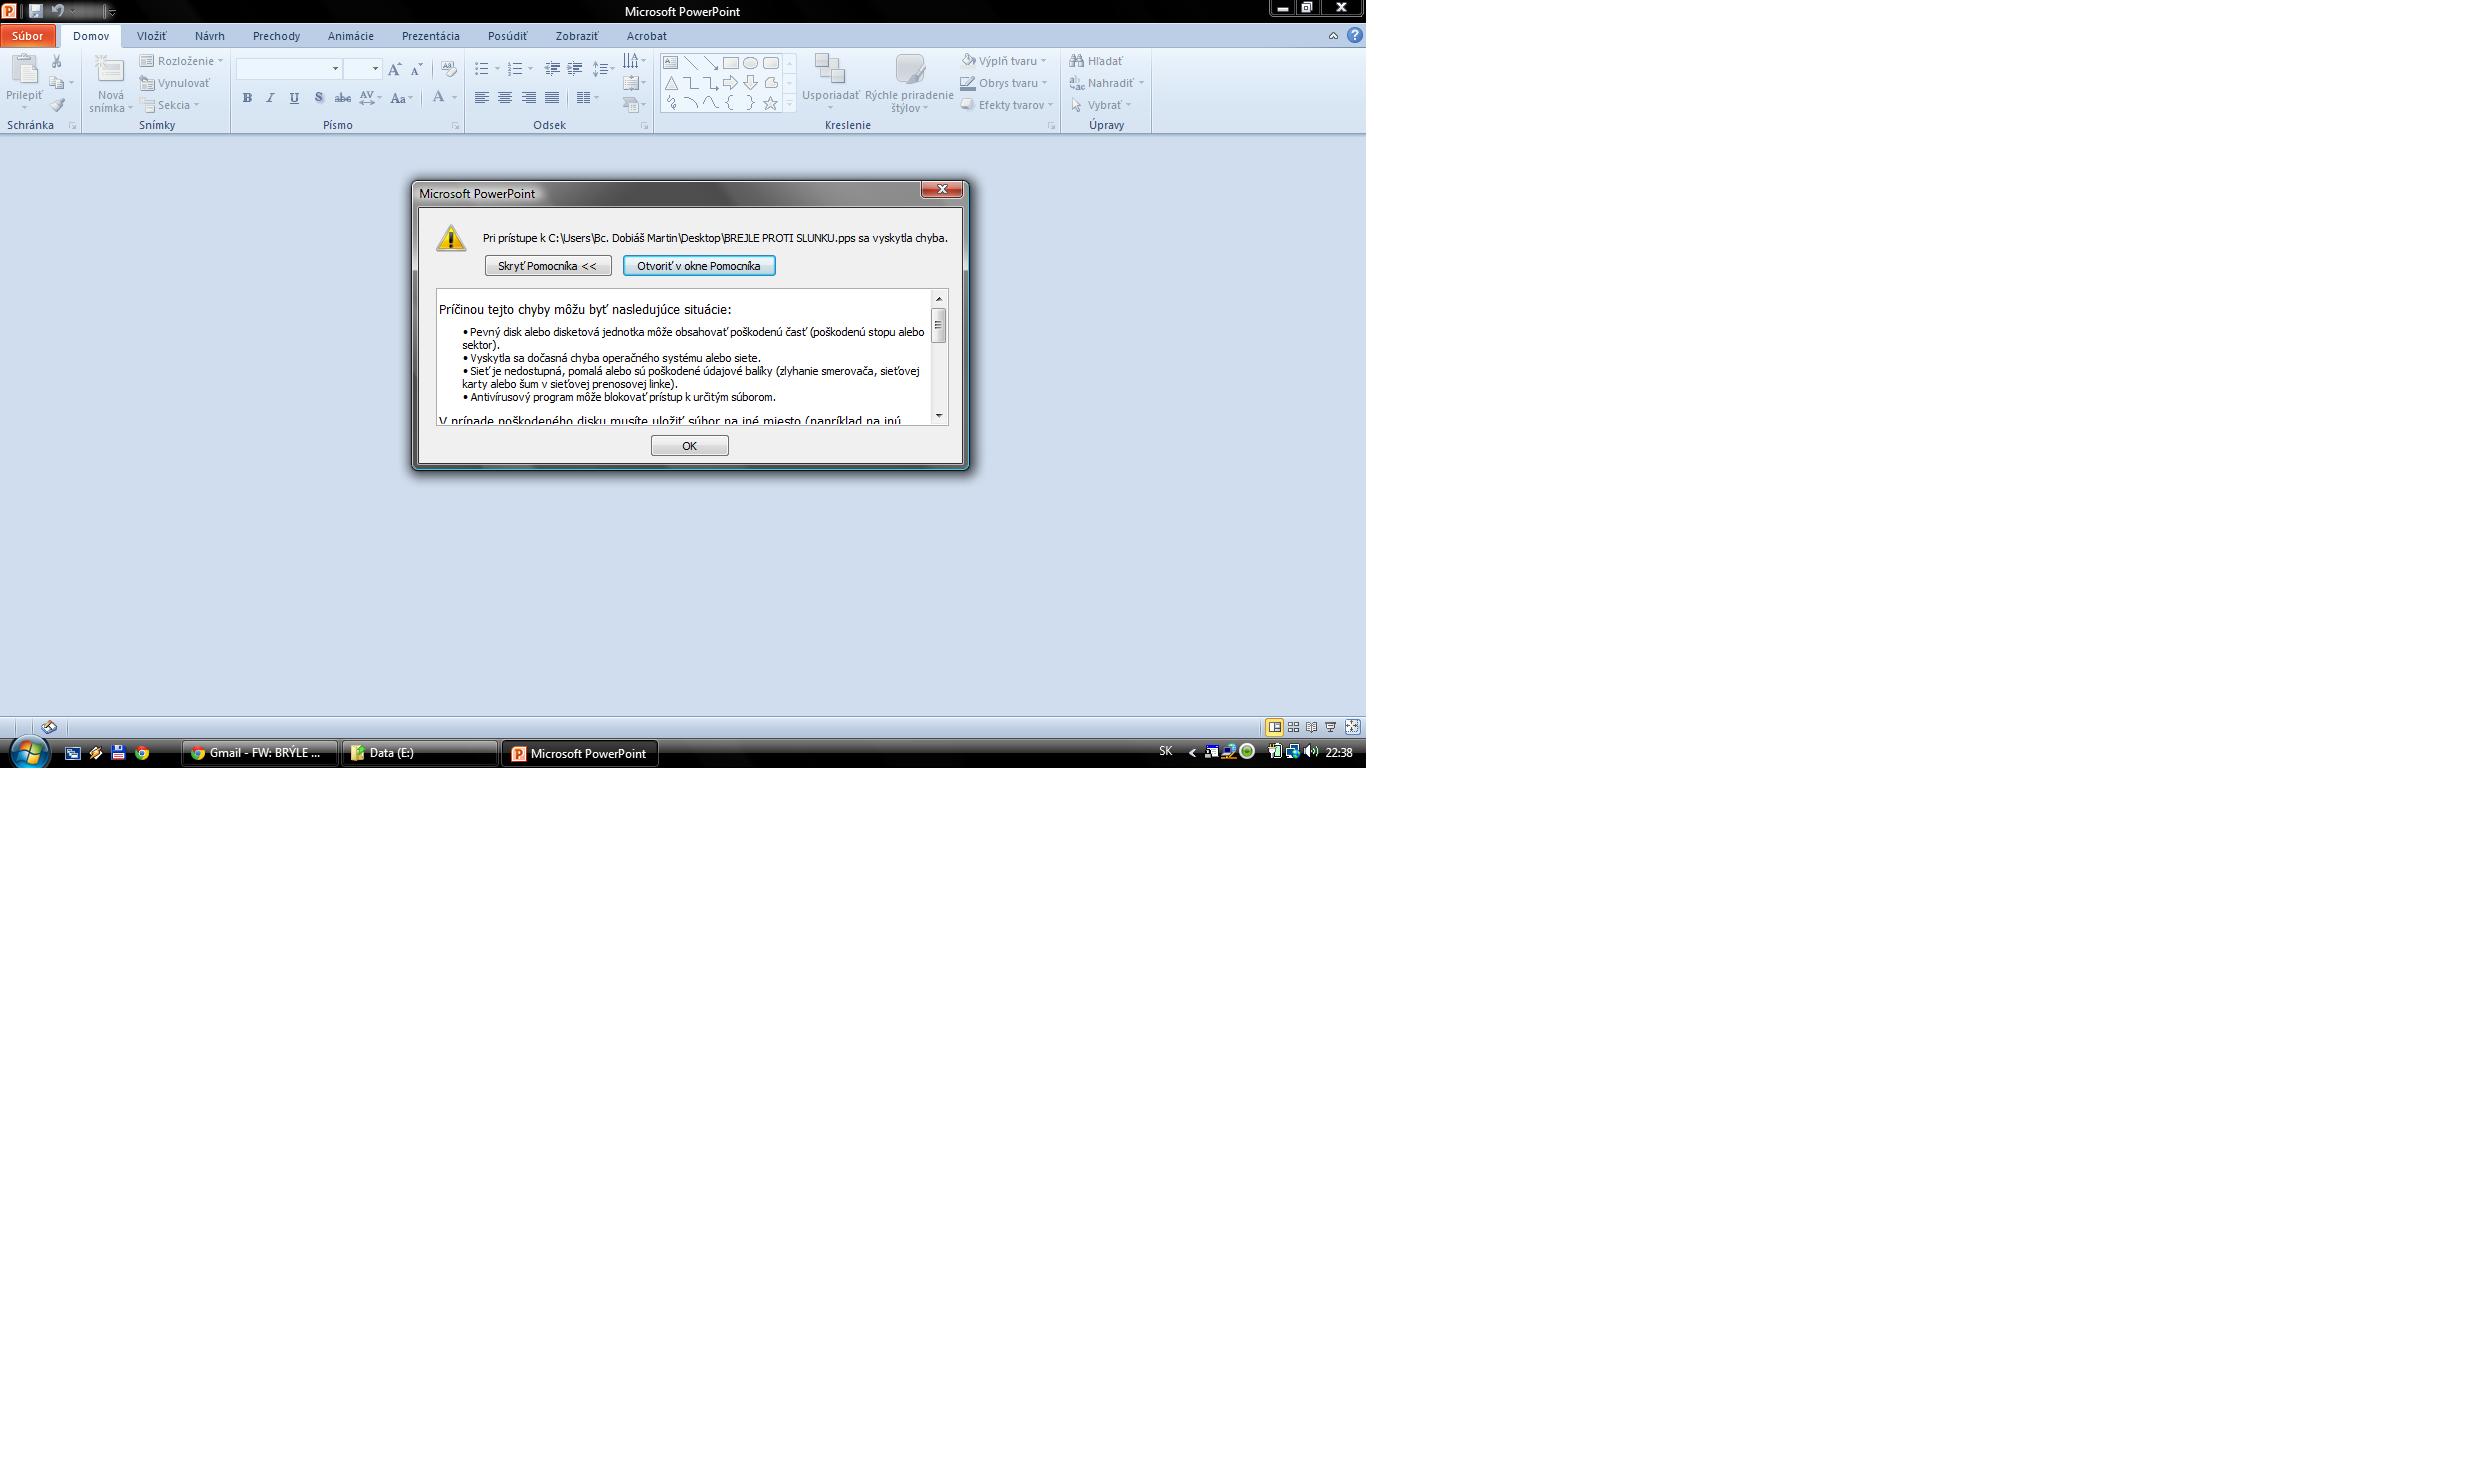
Task: Toggle Strikethrough text formatting
Action: pos(342,98)
